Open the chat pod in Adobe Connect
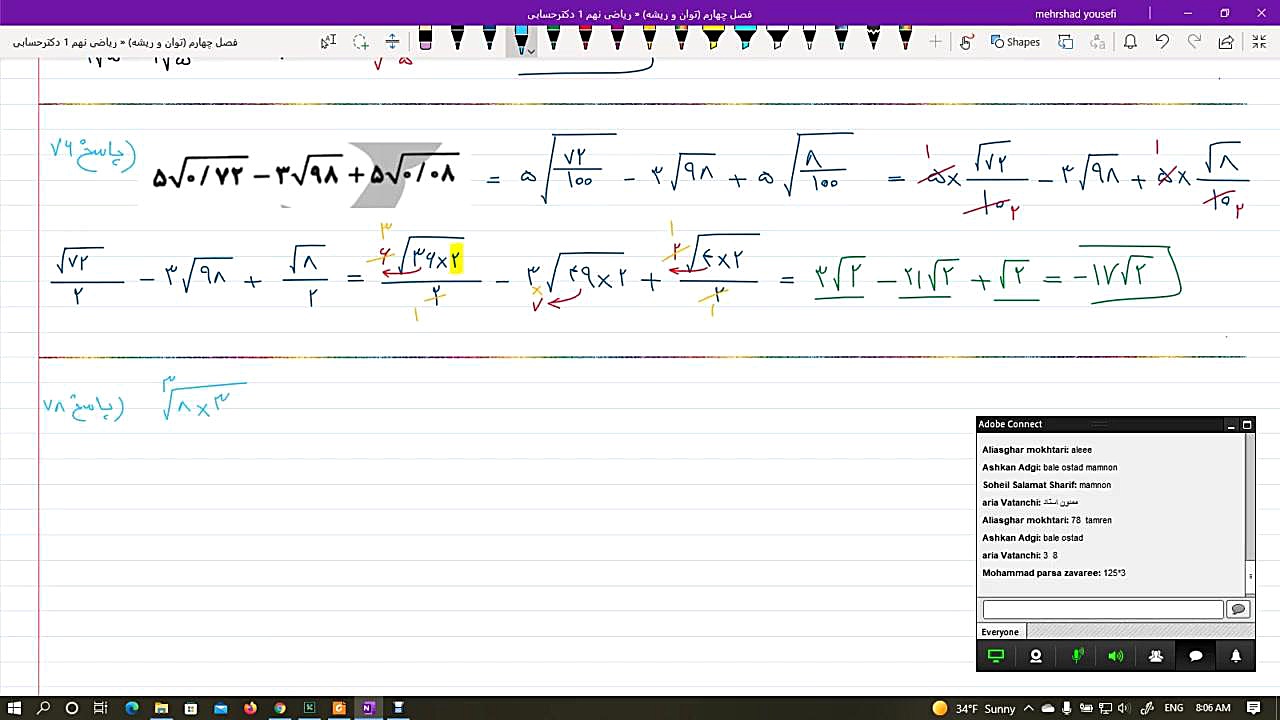The image size is (1280, 720). click(1196, 656)
